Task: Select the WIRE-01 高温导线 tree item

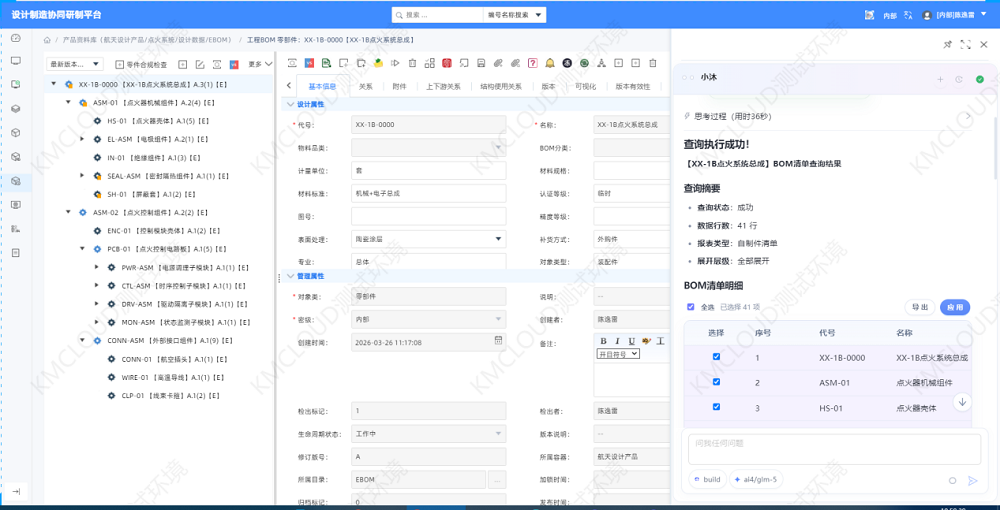Action: click(x=173, y=377)
